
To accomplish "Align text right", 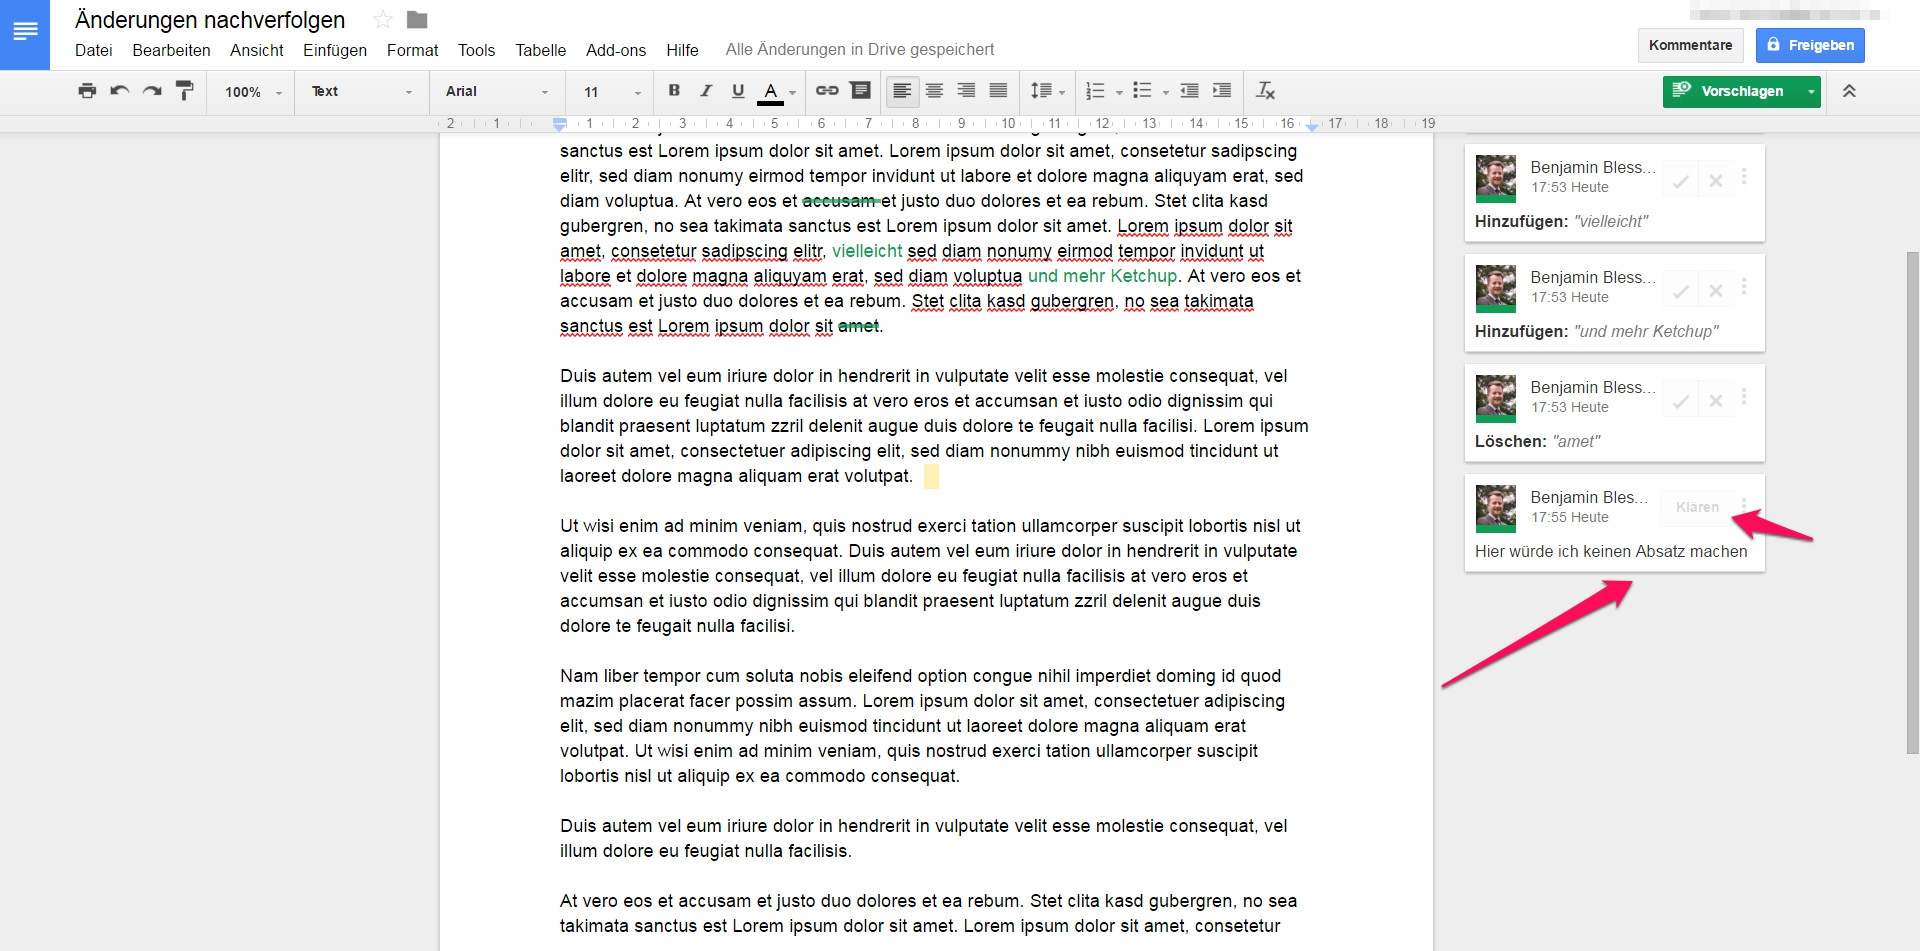I will pos(966,91).
